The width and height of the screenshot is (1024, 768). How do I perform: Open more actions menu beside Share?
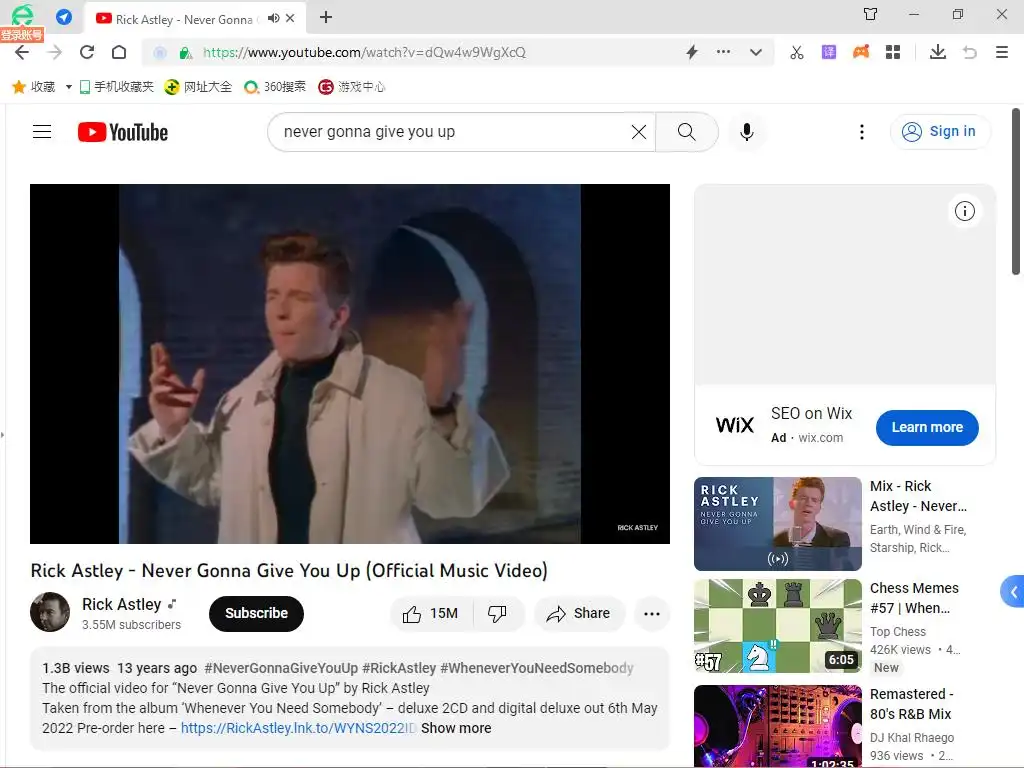click(652, 614)
